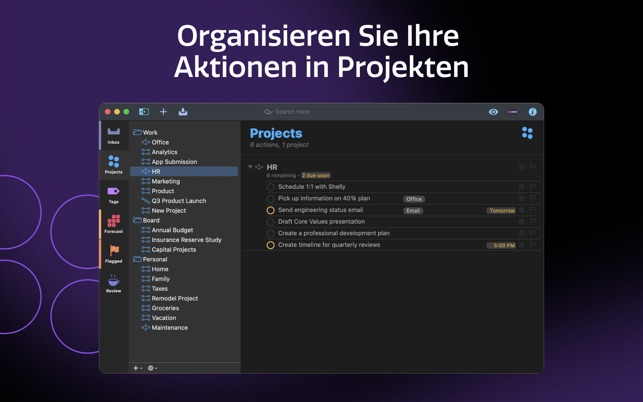
Task: Open note for Send engineering status email
Action: (x=522, y=210)
